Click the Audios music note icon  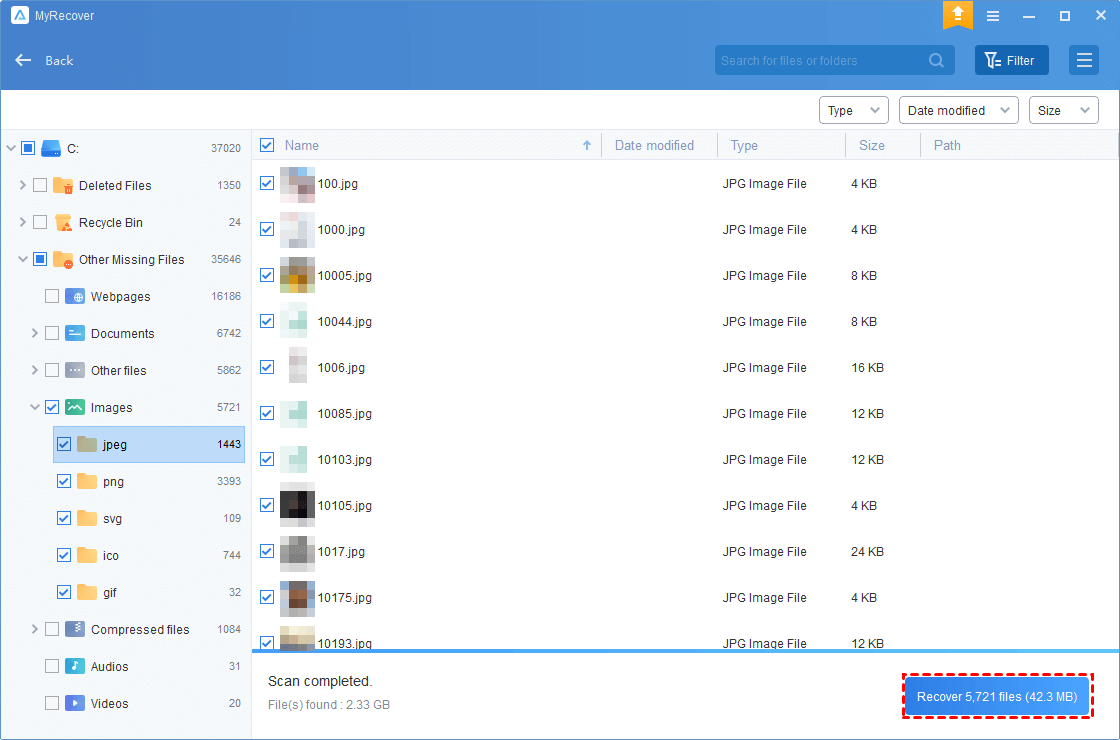tap(75, 666)
